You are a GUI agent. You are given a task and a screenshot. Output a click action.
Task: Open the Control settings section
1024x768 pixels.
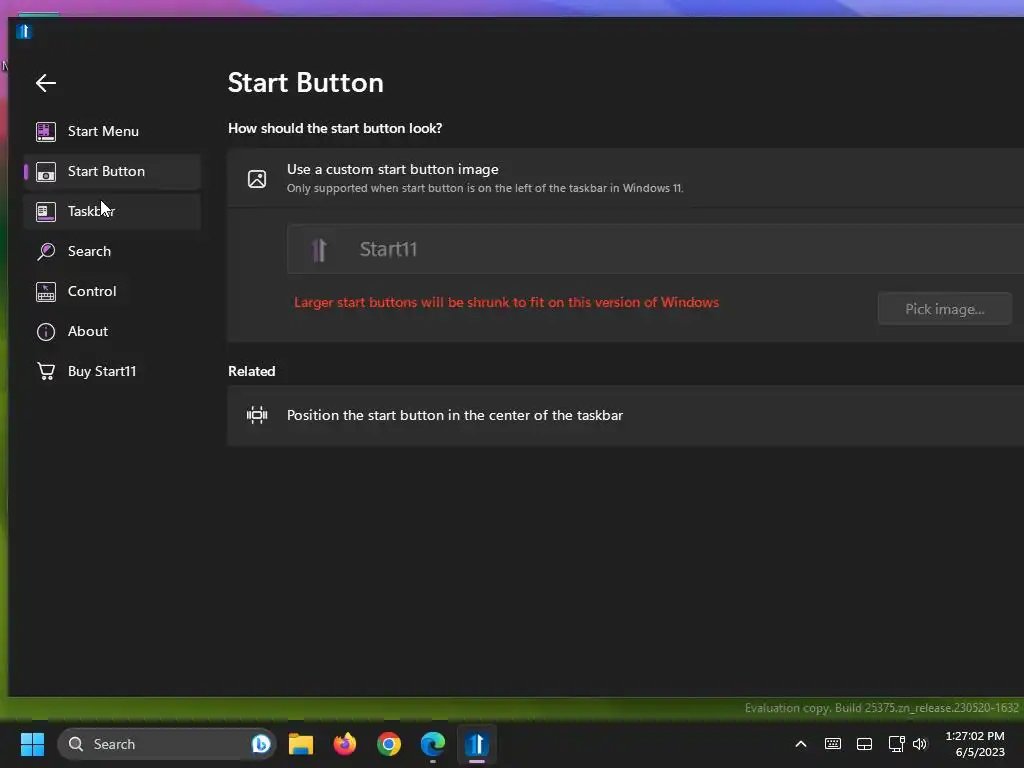click(112, 291)
